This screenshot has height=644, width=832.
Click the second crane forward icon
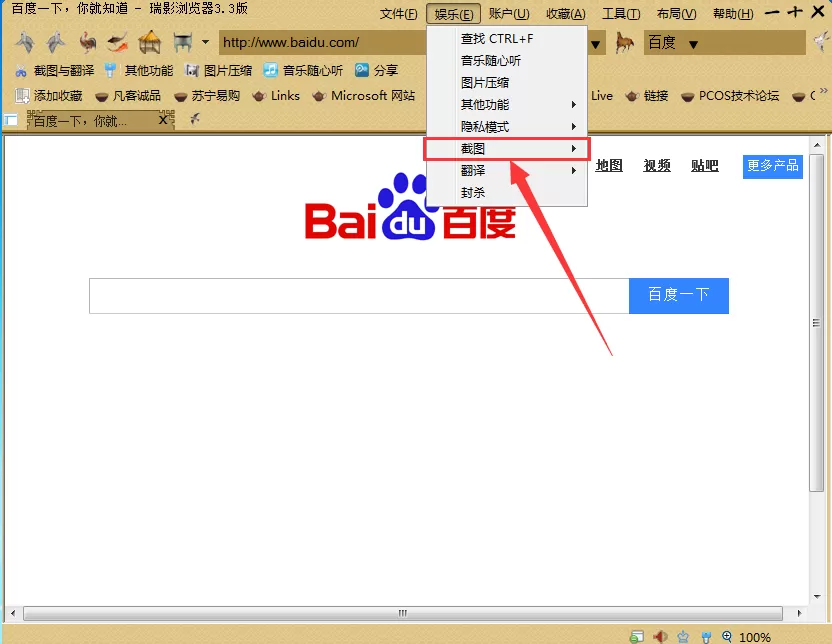pos(56,42)
